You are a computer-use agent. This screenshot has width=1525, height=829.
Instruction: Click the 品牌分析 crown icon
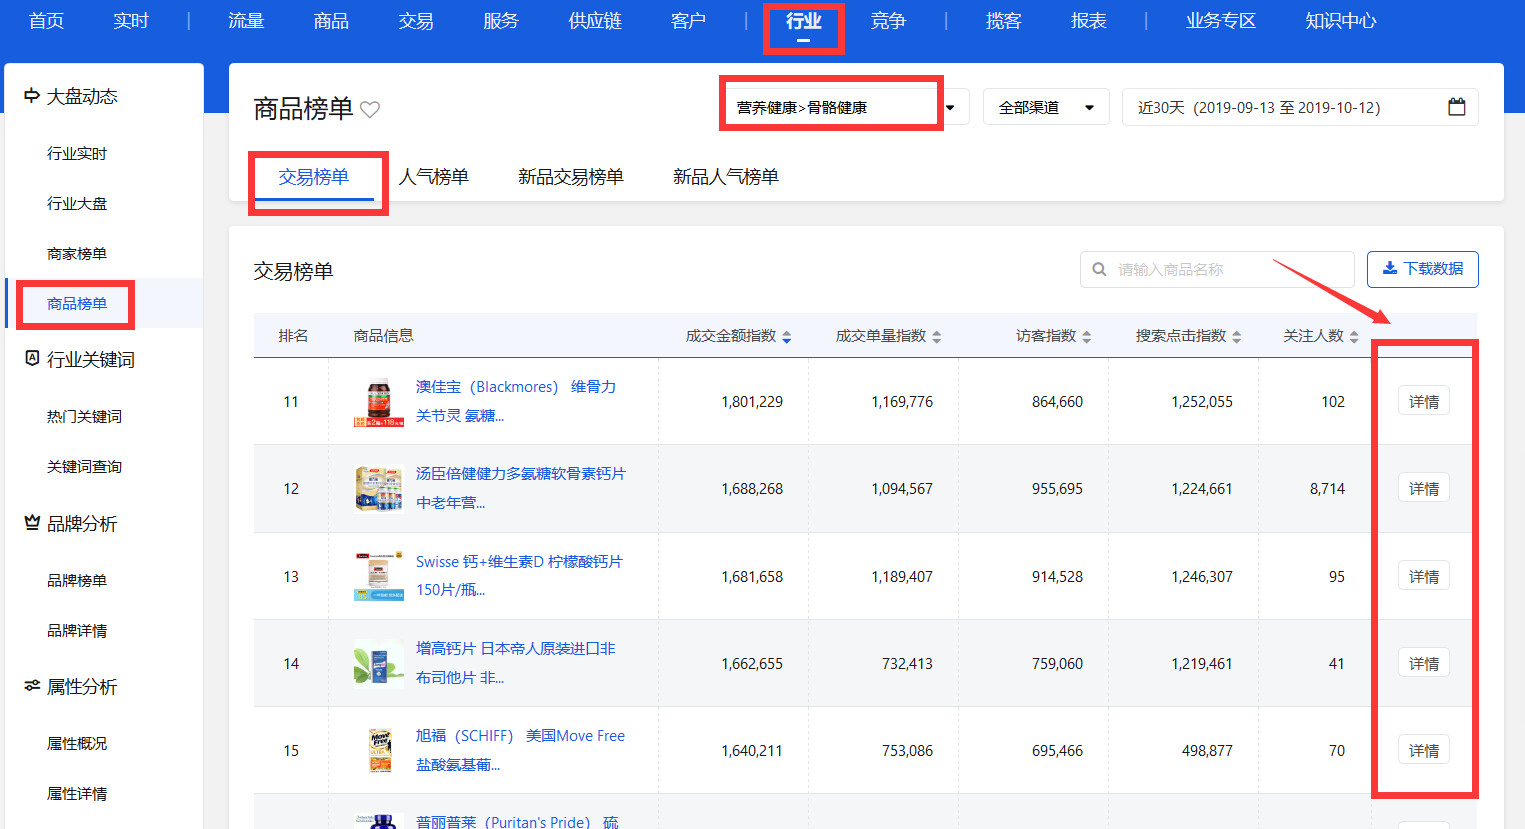32,522
